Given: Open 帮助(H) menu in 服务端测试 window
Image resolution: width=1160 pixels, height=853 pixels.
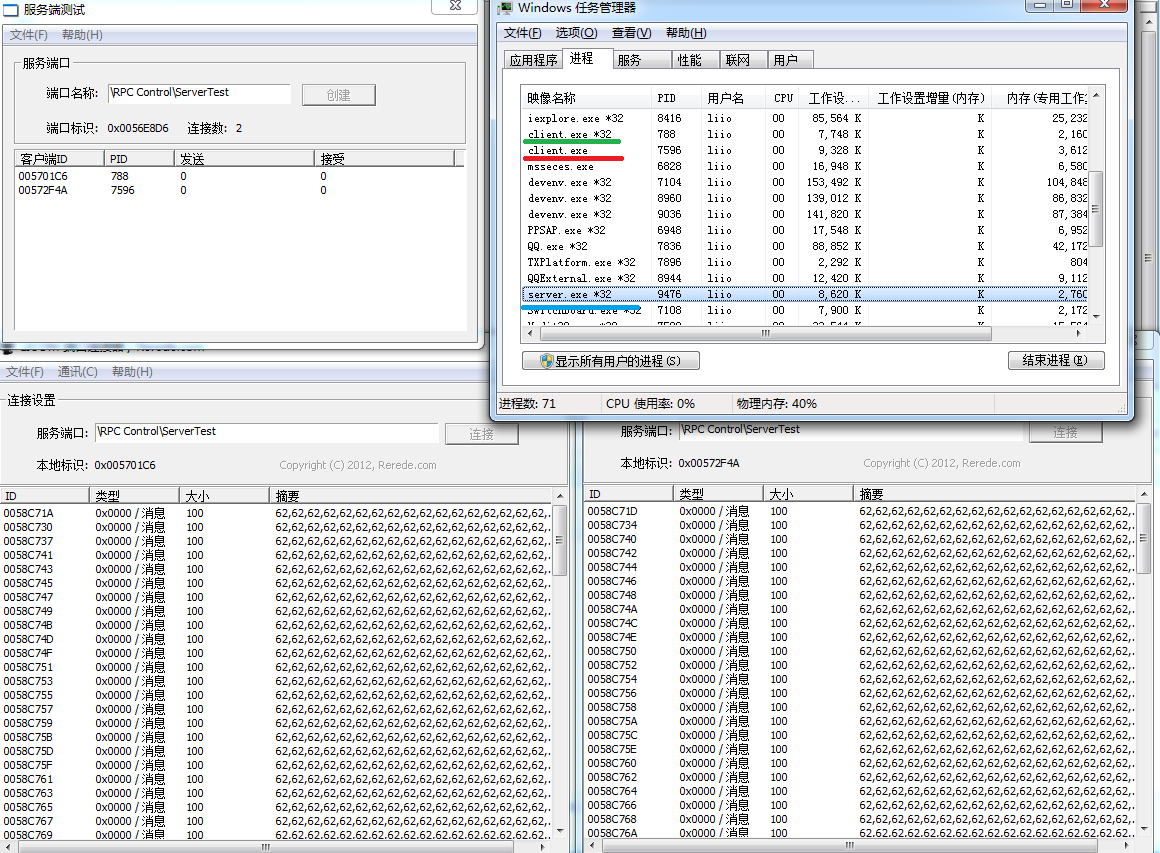Looking at the screenshot, I should point(82,35).
